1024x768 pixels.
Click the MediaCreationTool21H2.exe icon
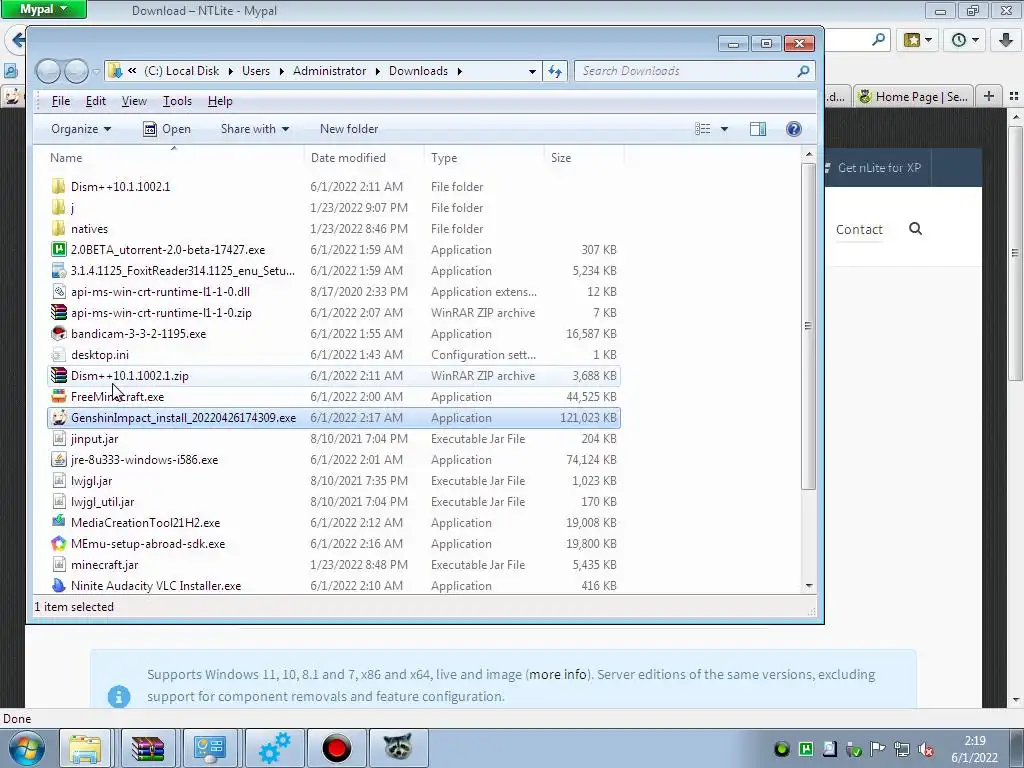click(x=59, y=522)
